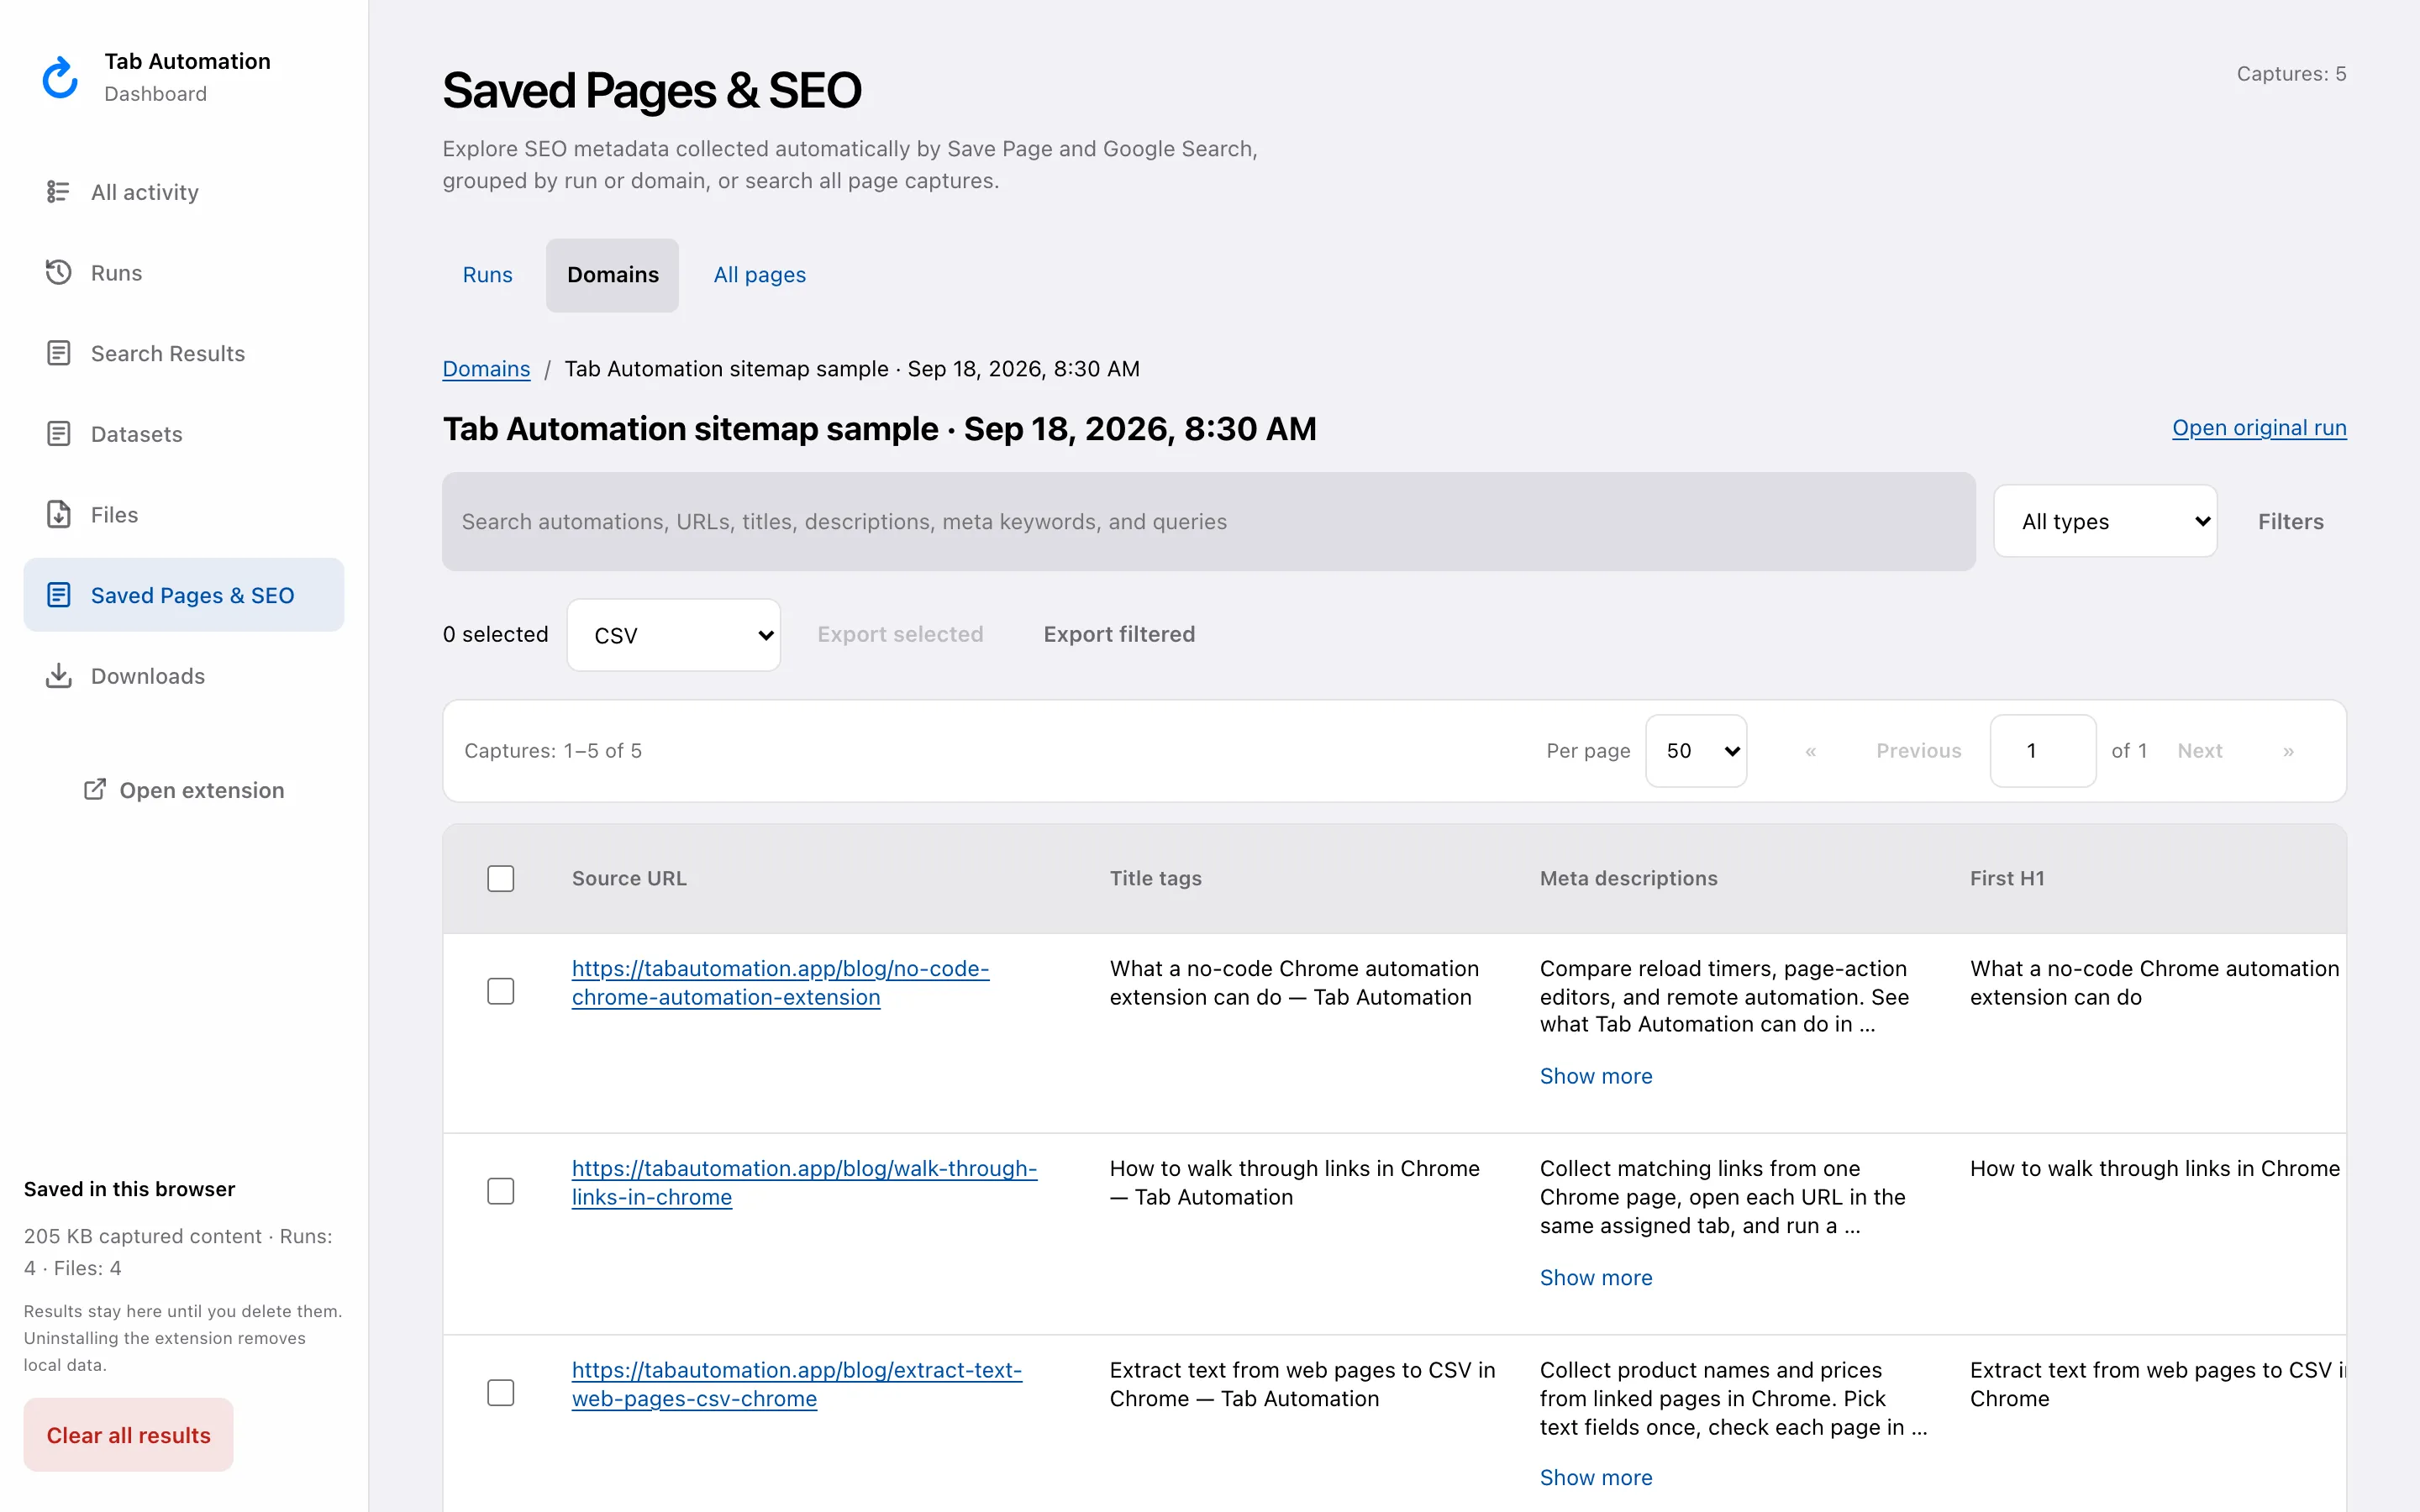Open Search Results sidebar section

tap(184, 353)
